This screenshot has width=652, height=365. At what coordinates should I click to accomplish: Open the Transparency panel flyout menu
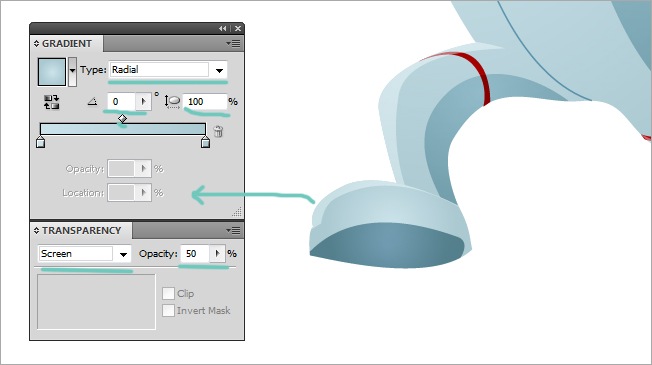233,230
